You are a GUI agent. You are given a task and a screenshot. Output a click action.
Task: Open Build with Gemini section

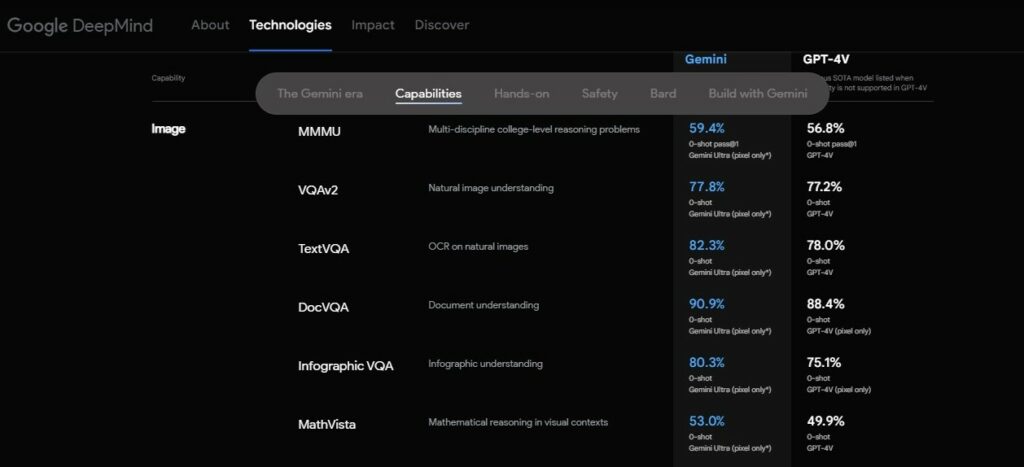758,93
